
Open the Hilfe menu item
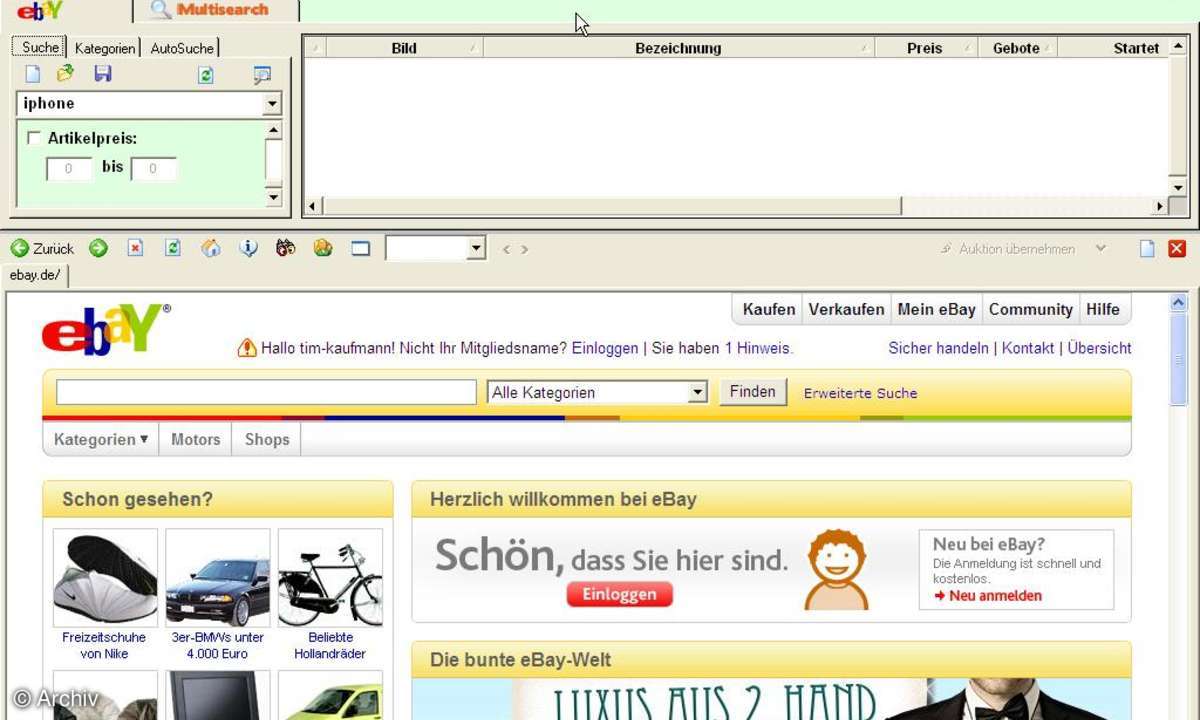click(1103, 309)
